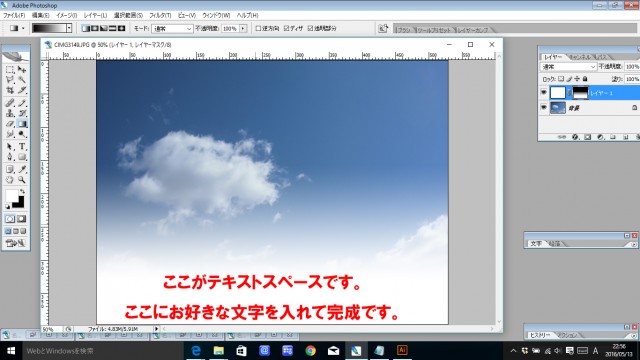Viewport: 640px width, 360px height.
Task: Select the レイヤー 1 layer mask thumbnail
Action: (x=580, y=93)
